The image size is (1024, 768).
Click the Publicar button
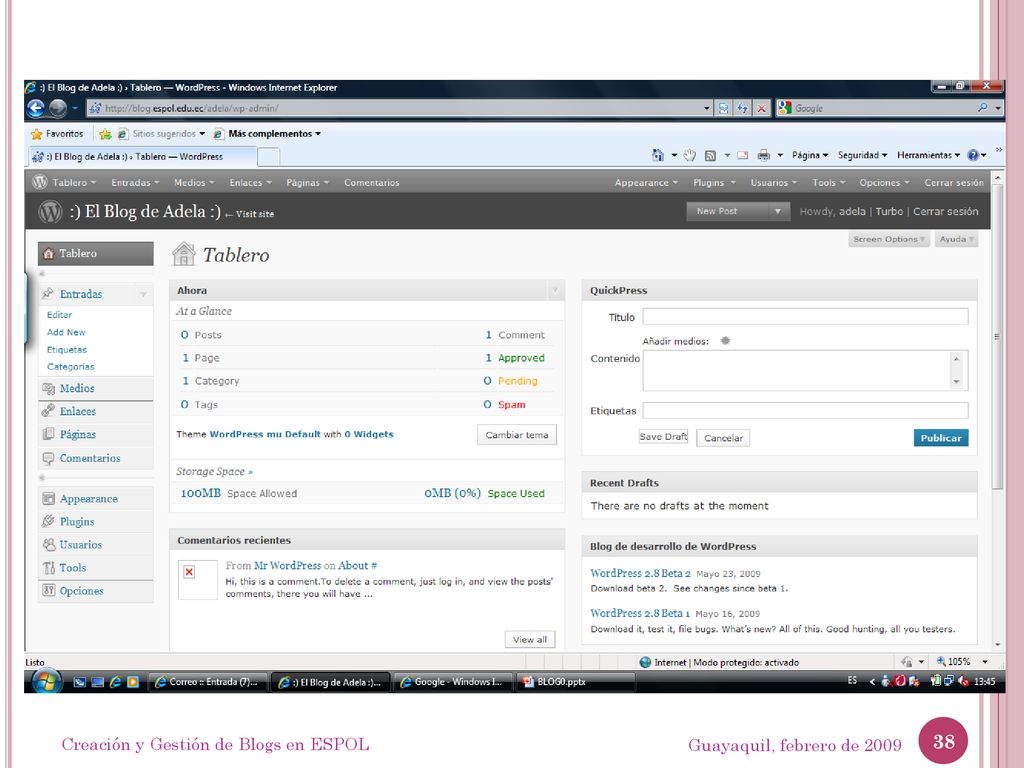point(941,438)
